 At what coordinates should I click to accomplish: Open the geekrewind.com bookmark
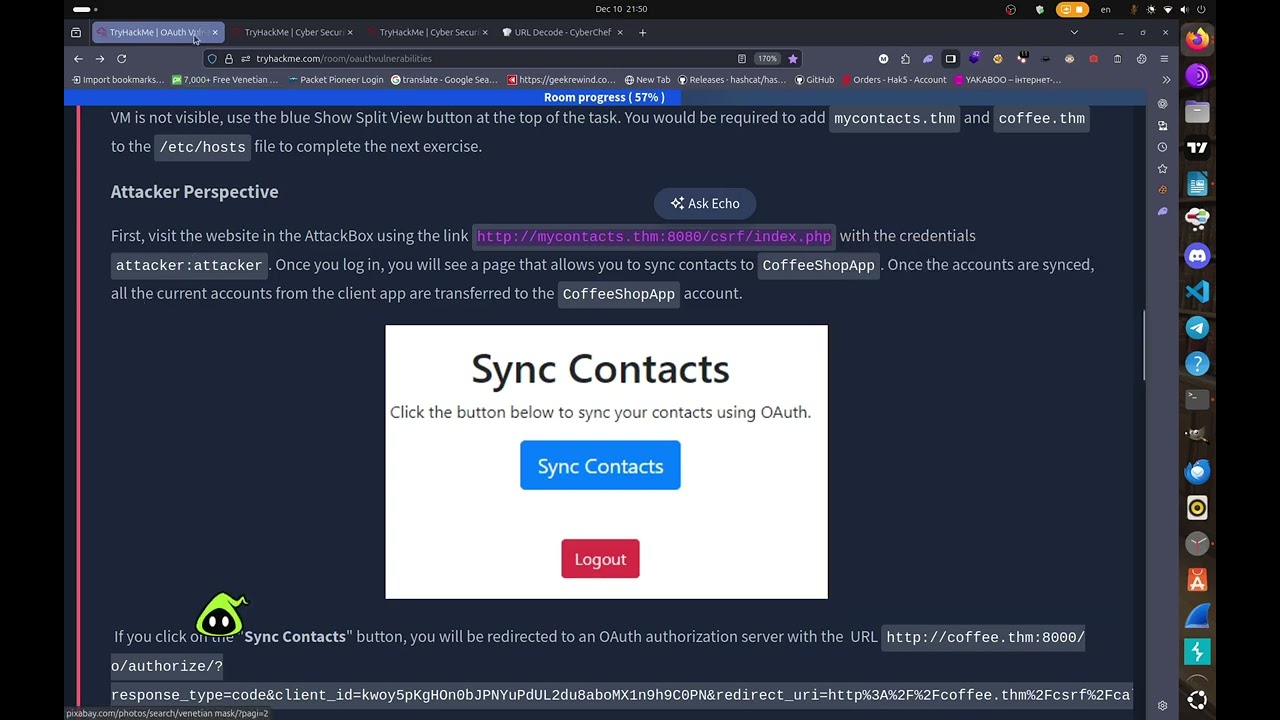tap(561, 80)
